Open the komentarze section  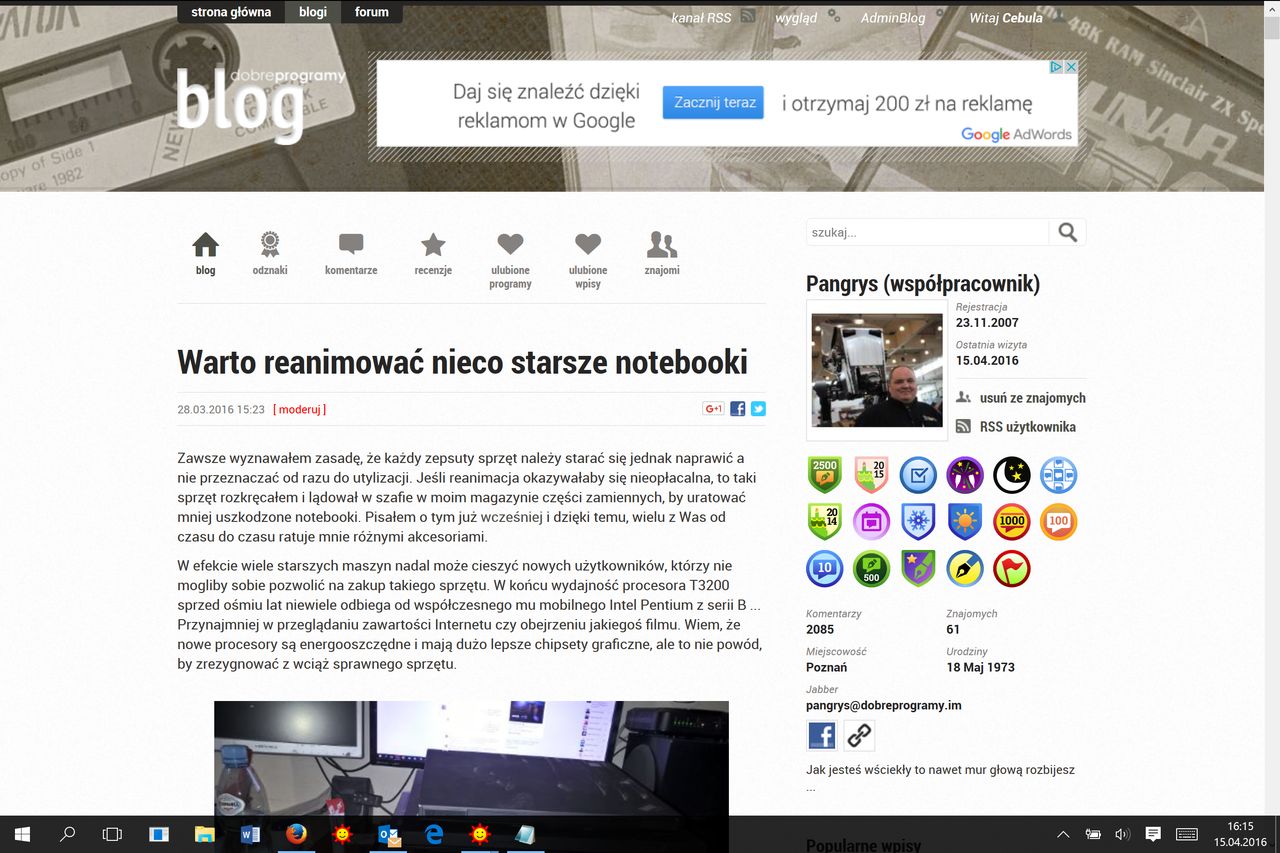(x=351, y=253)
